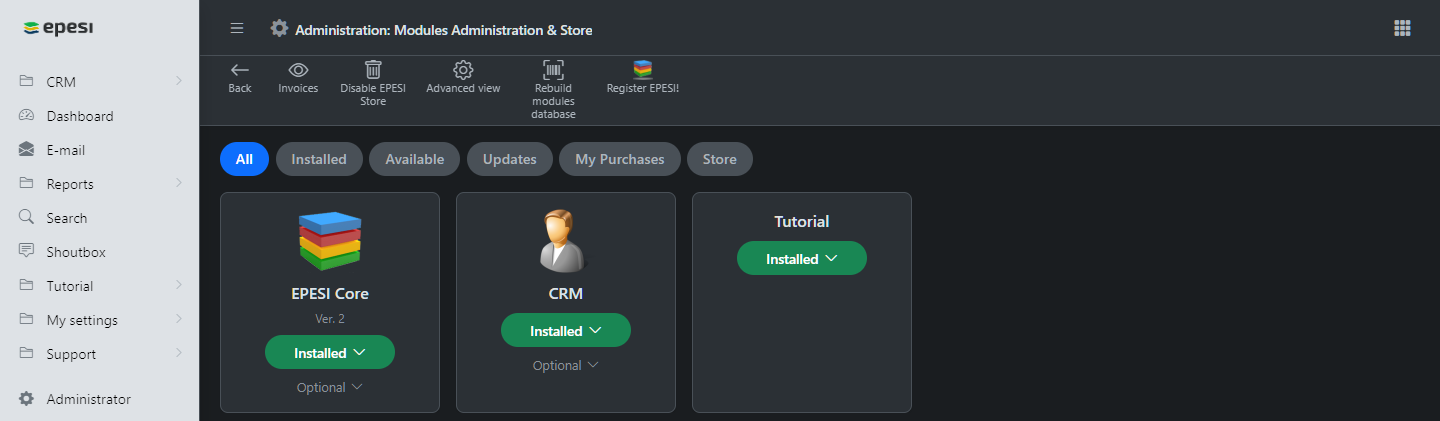Click the My settings folder icon

point(27,319)
